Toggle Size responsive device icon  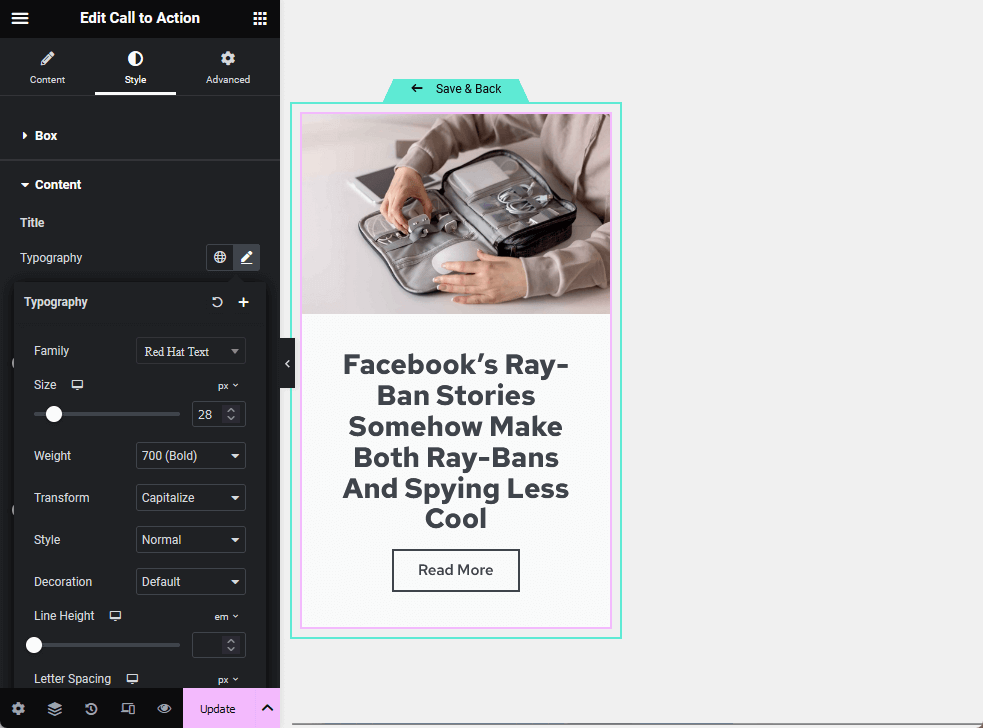[x=77, y=384]
